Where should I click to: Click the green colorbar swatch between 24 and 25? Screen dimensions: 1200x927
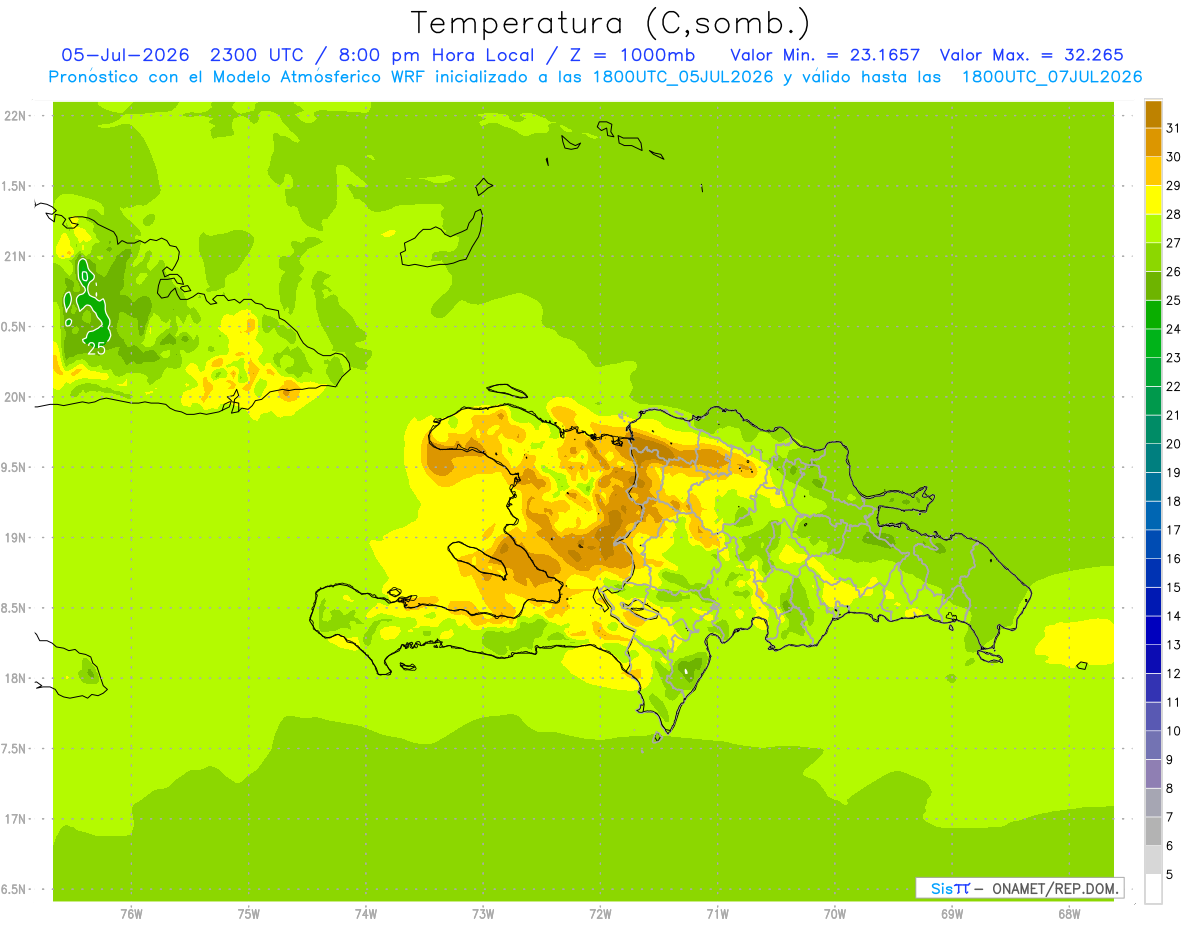coord(1153,314)
